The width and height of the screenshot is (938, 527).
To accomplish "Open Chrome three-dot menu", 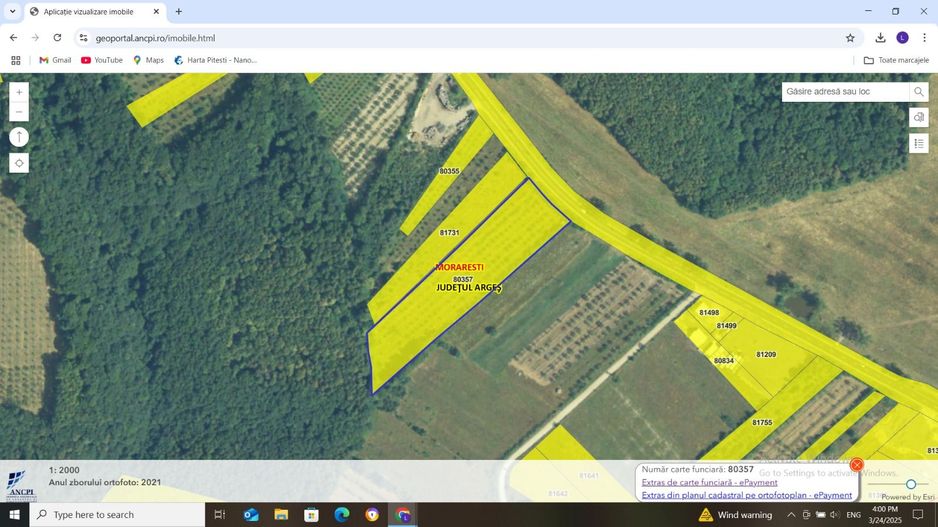I will [x=924, y=38].
